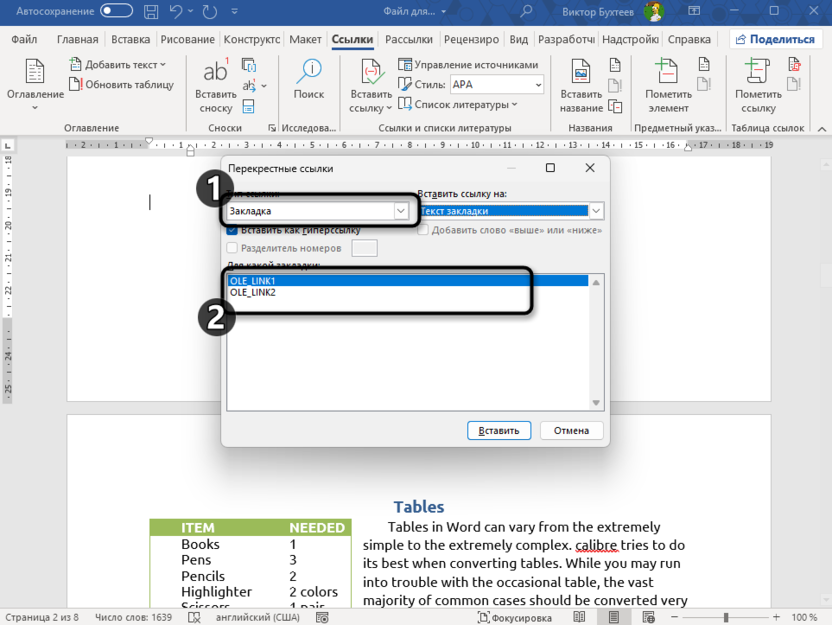Expand 'Вставить ссылку на' dropdown
The image size is (832, 625).
tap(596, 211)
